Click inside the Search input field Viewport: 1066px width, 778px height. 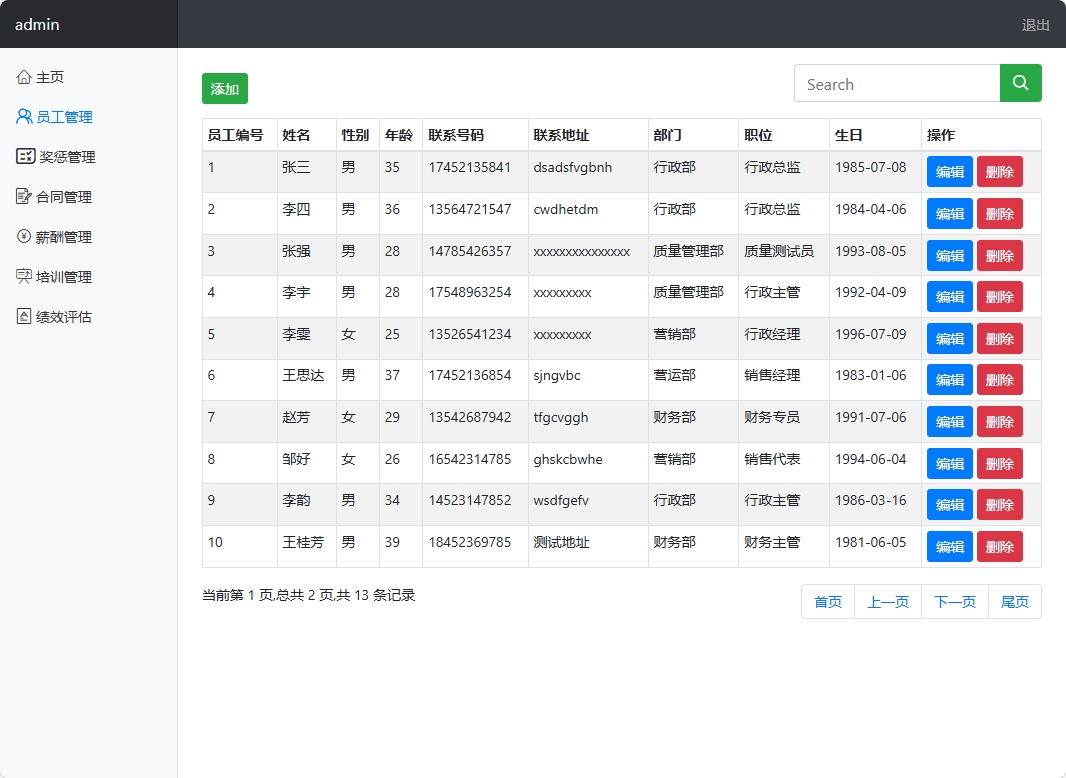[x=890, y=84]
